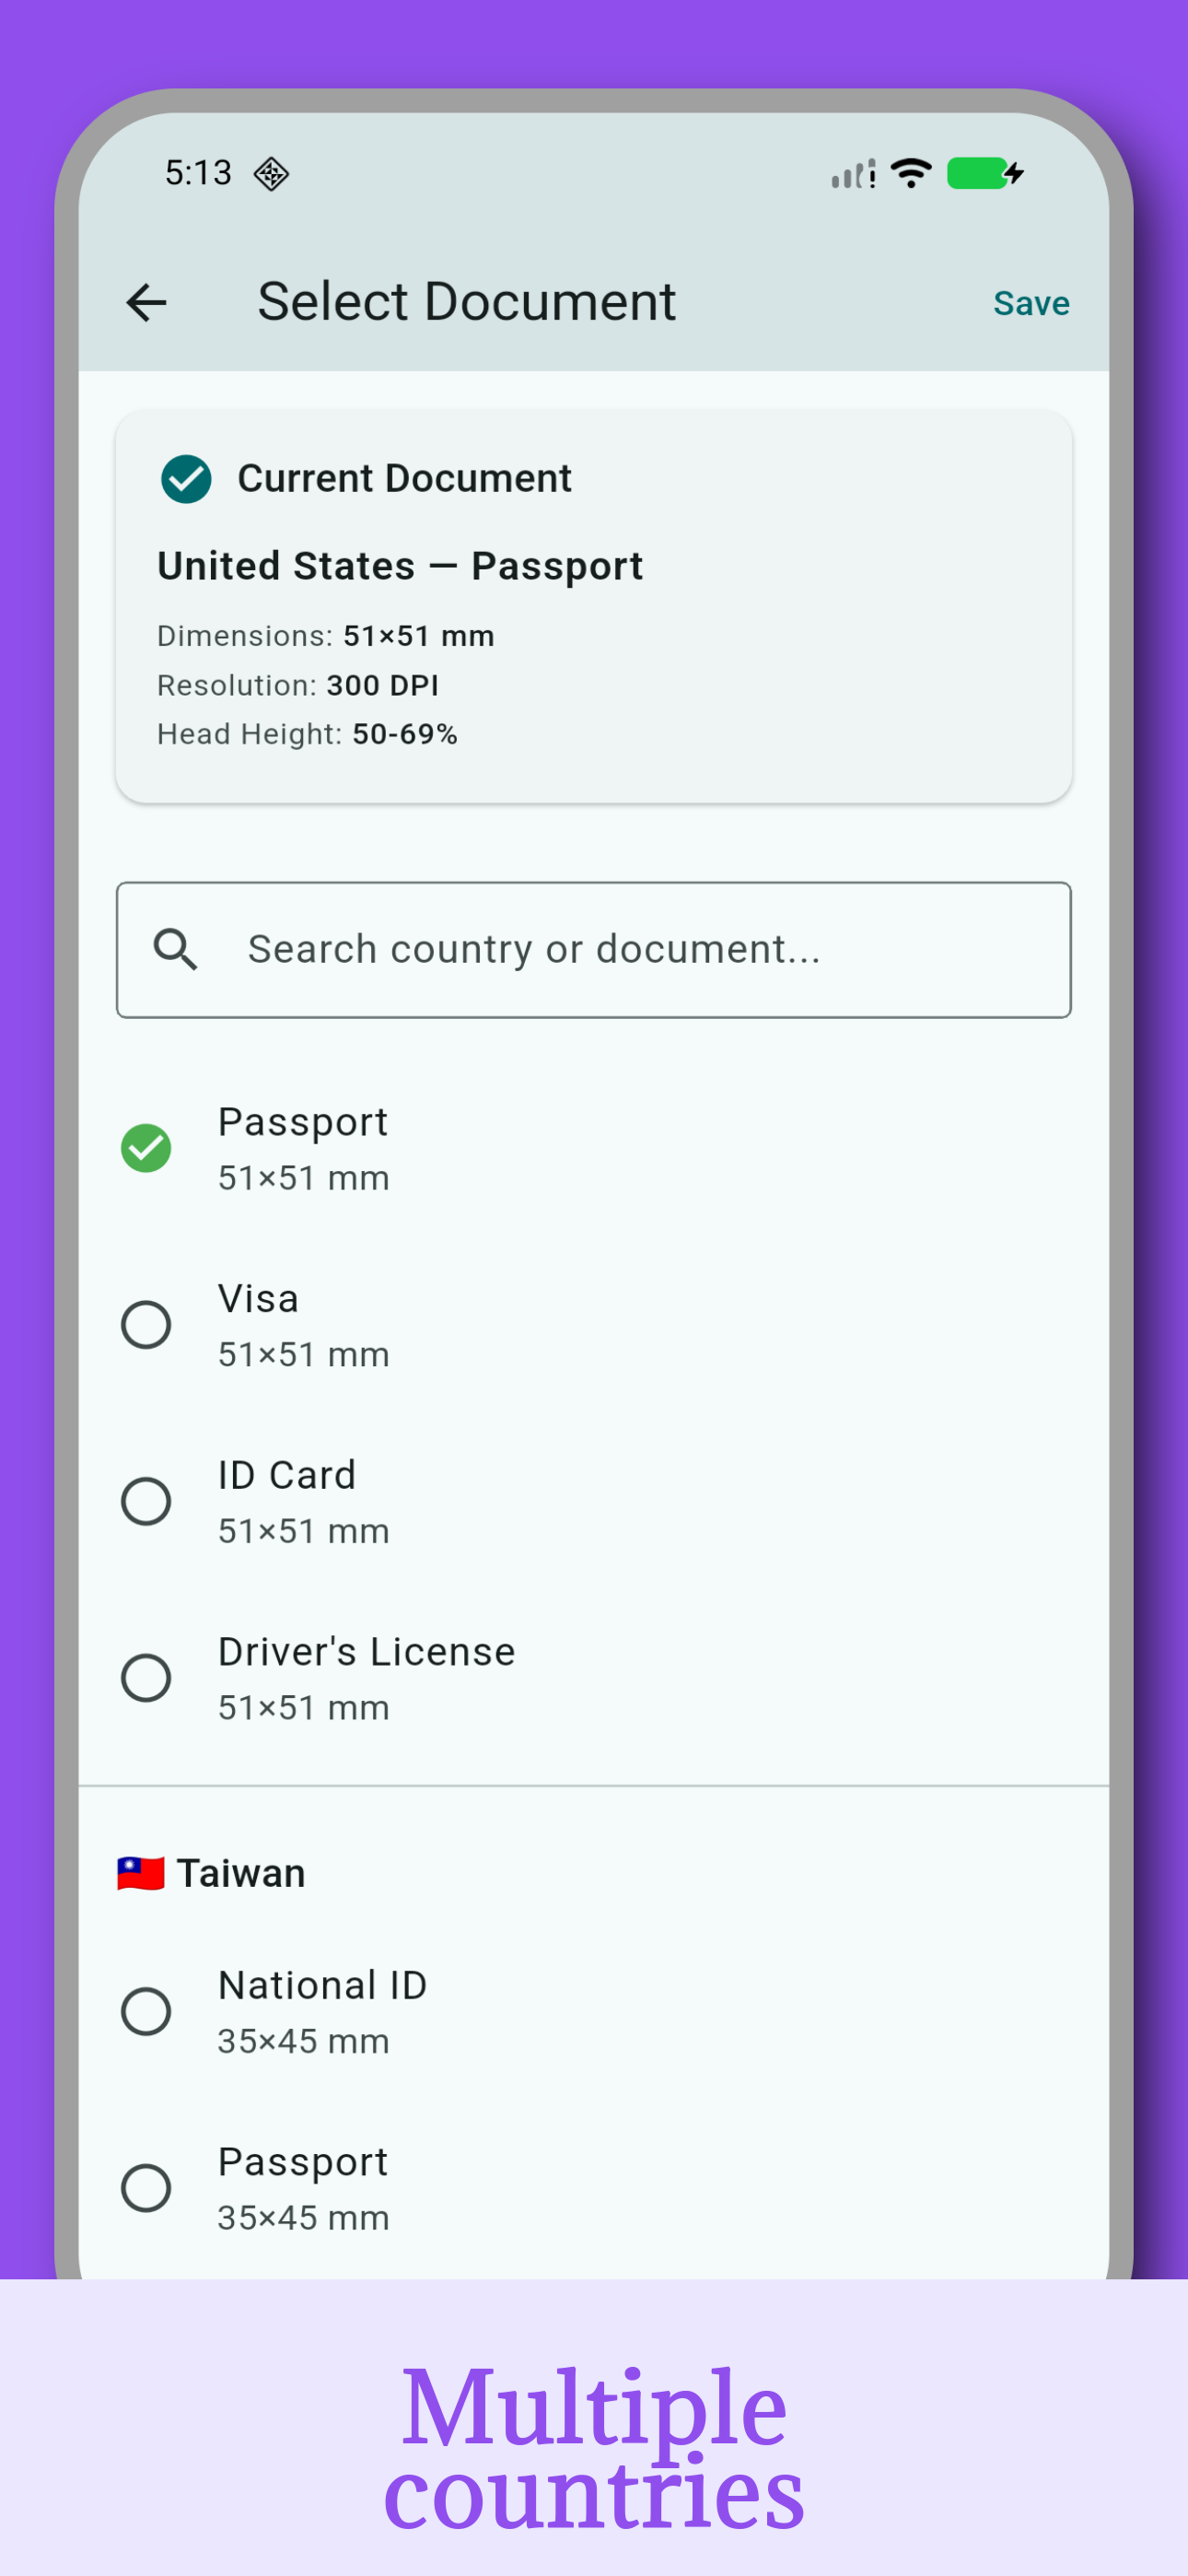Tap the Wi-Fi status icon
The height and width of the screenshot is (2576, 1188).
pyautogui.click(x=911, y=173)
